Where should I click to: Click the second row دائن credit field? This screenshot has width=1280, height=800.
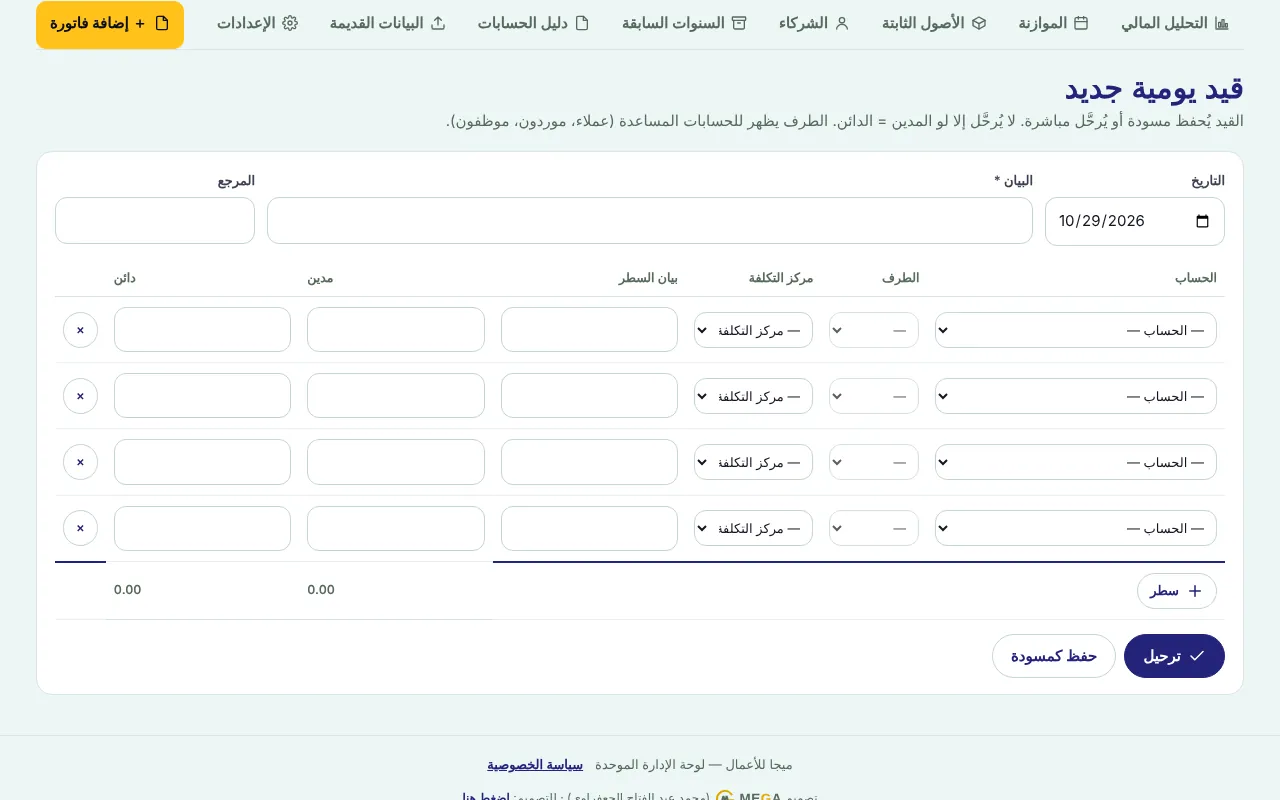click(x=202, y=396)
